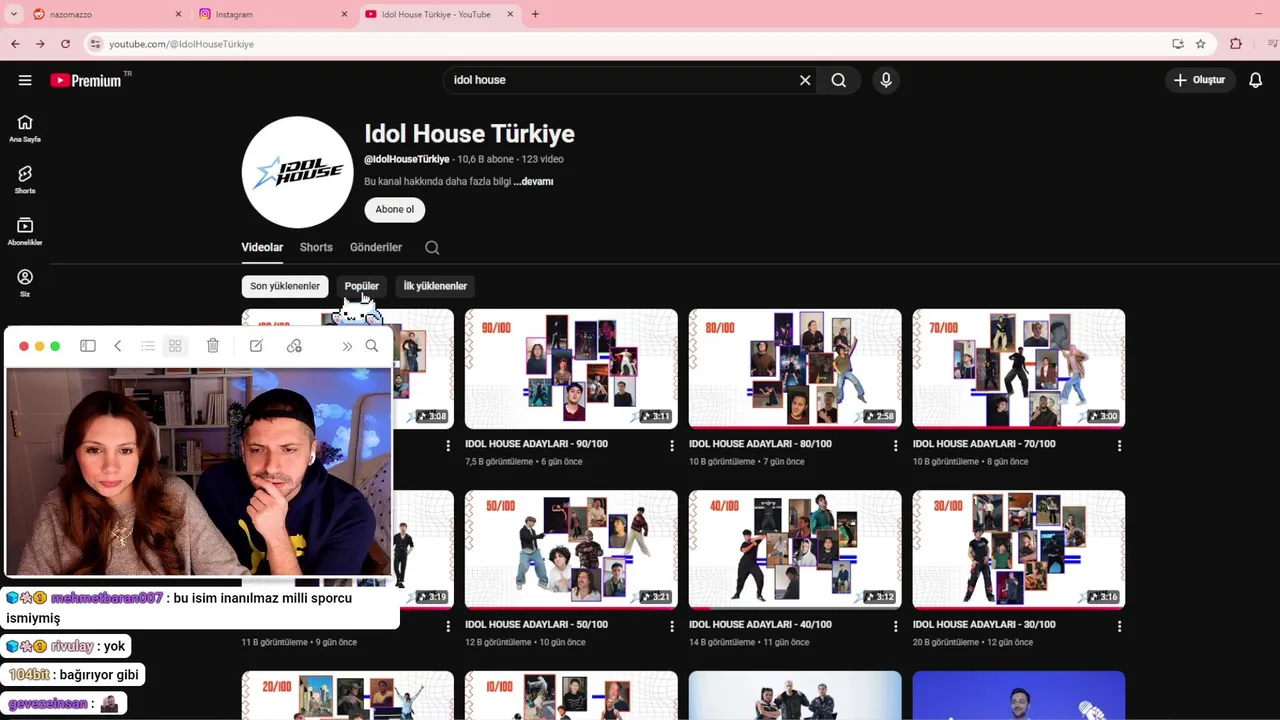
Task: Play the 70/100 video thumbnail
Action: (x=1019, y=369)
